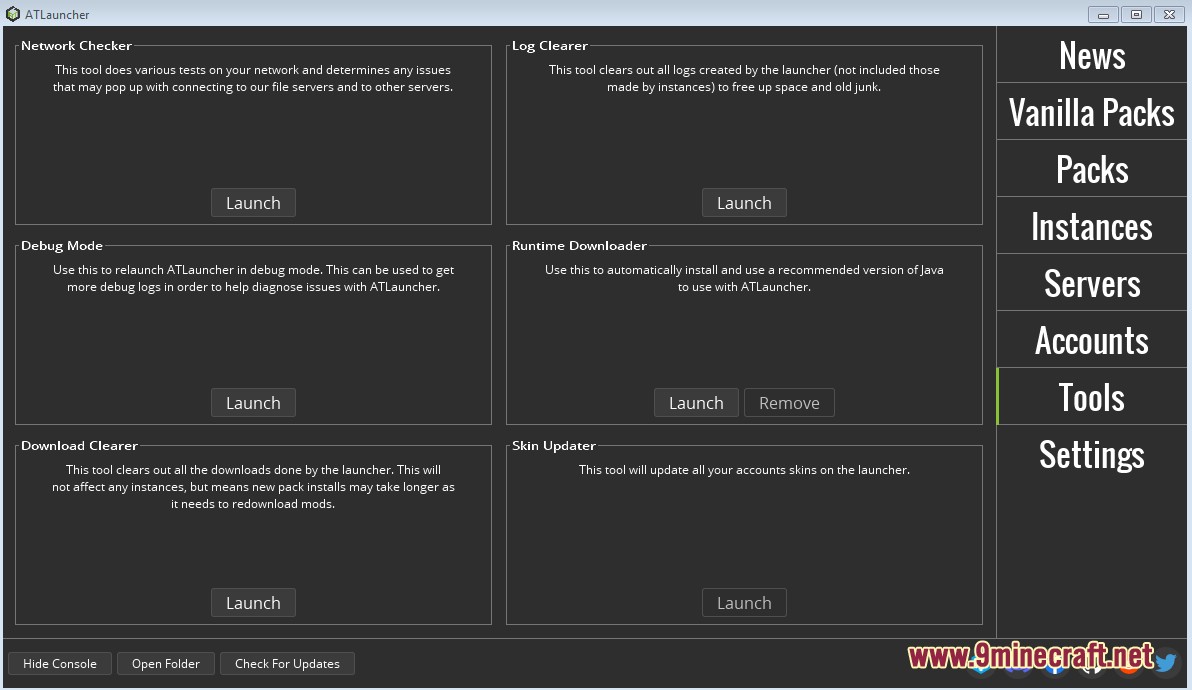Launch the Runtime Downloader

click(696, 403)
